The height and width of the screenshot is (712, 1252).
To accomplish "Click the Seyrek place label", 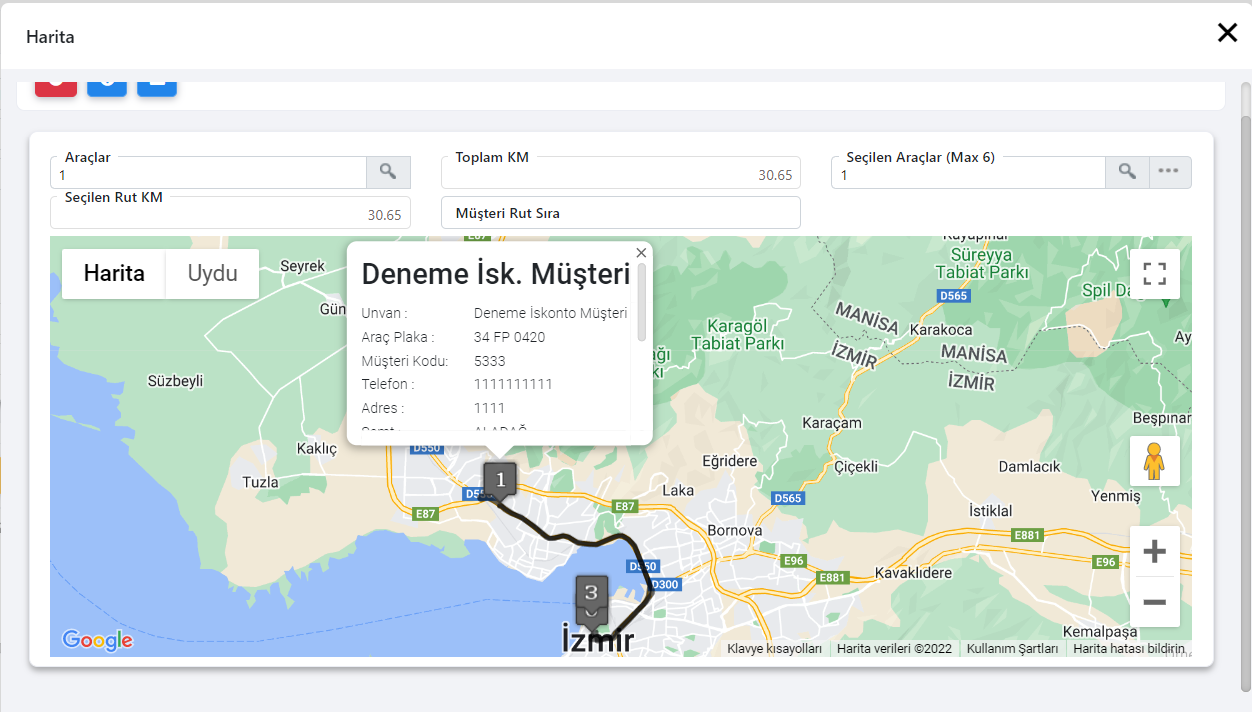I will pyautogui.click(x=303, y=266).
